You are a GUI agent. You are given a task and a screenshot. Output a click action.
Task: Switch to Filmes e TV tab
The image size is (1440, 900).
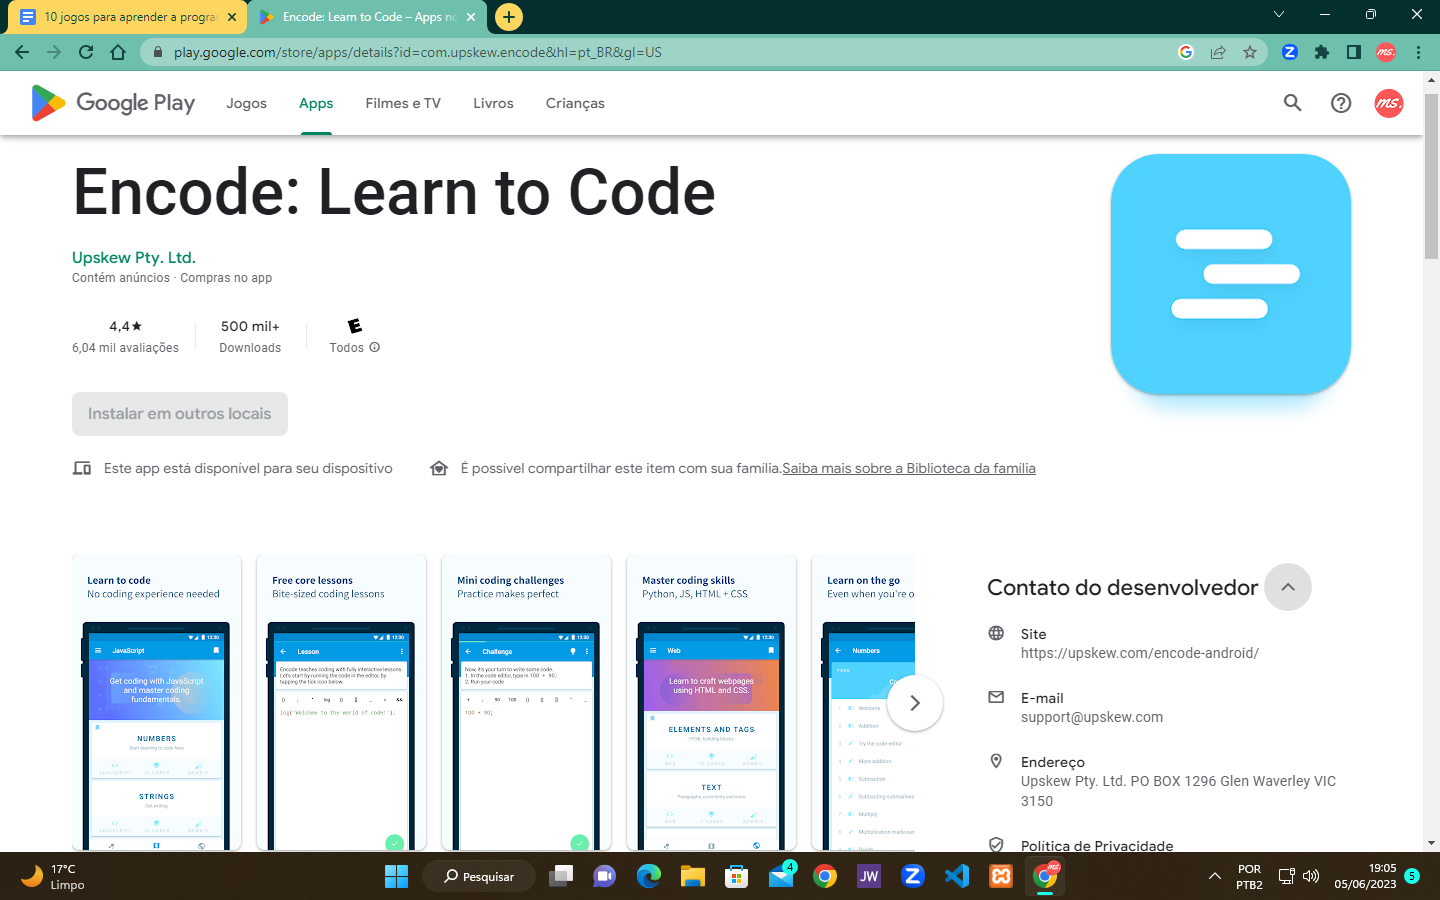pyautogui.click(x=403, y=103)
